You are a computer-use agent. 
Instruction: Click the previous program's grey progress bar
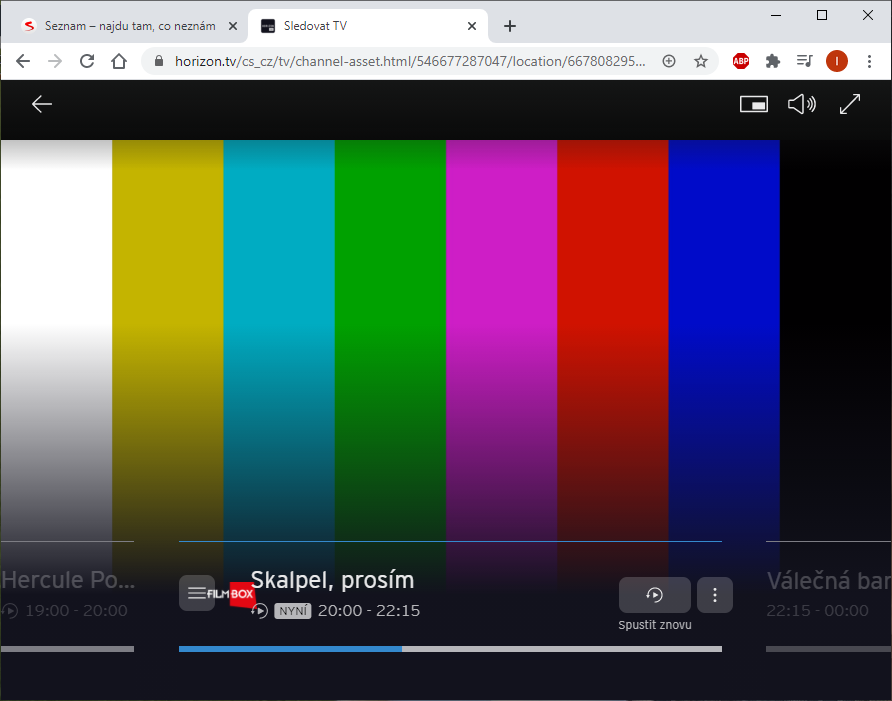67,649
